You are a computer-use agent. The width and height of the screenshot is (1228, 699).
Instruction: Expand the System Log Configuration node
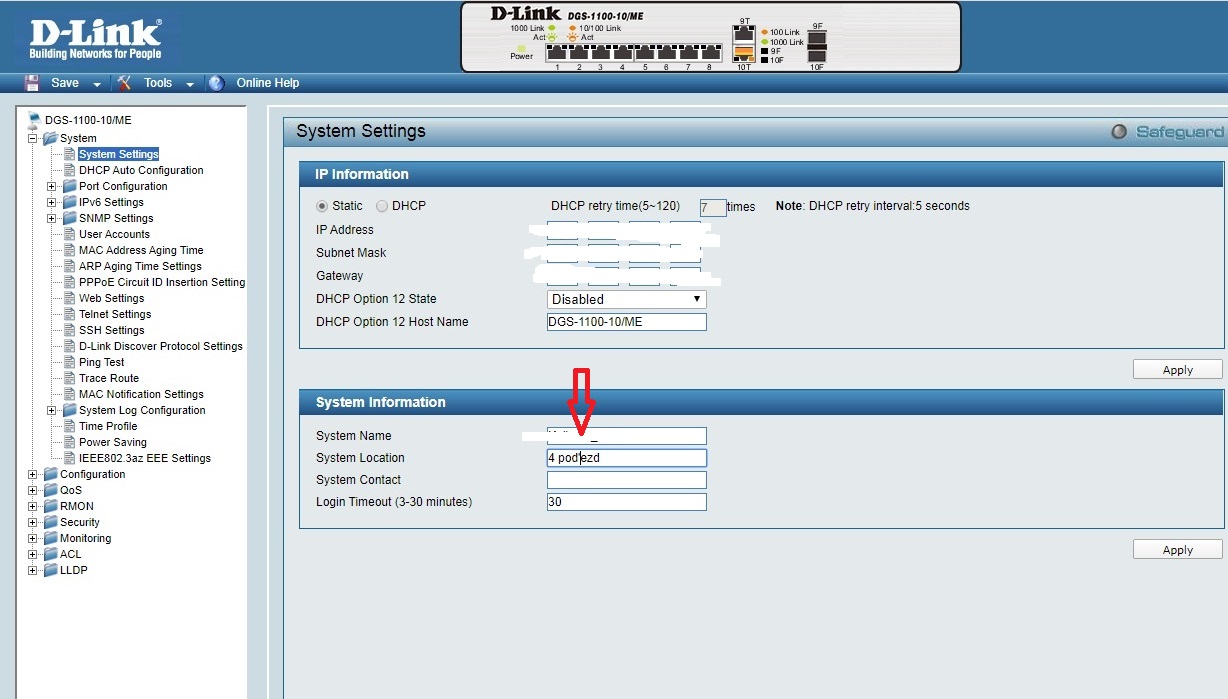(x=52, y=410)
